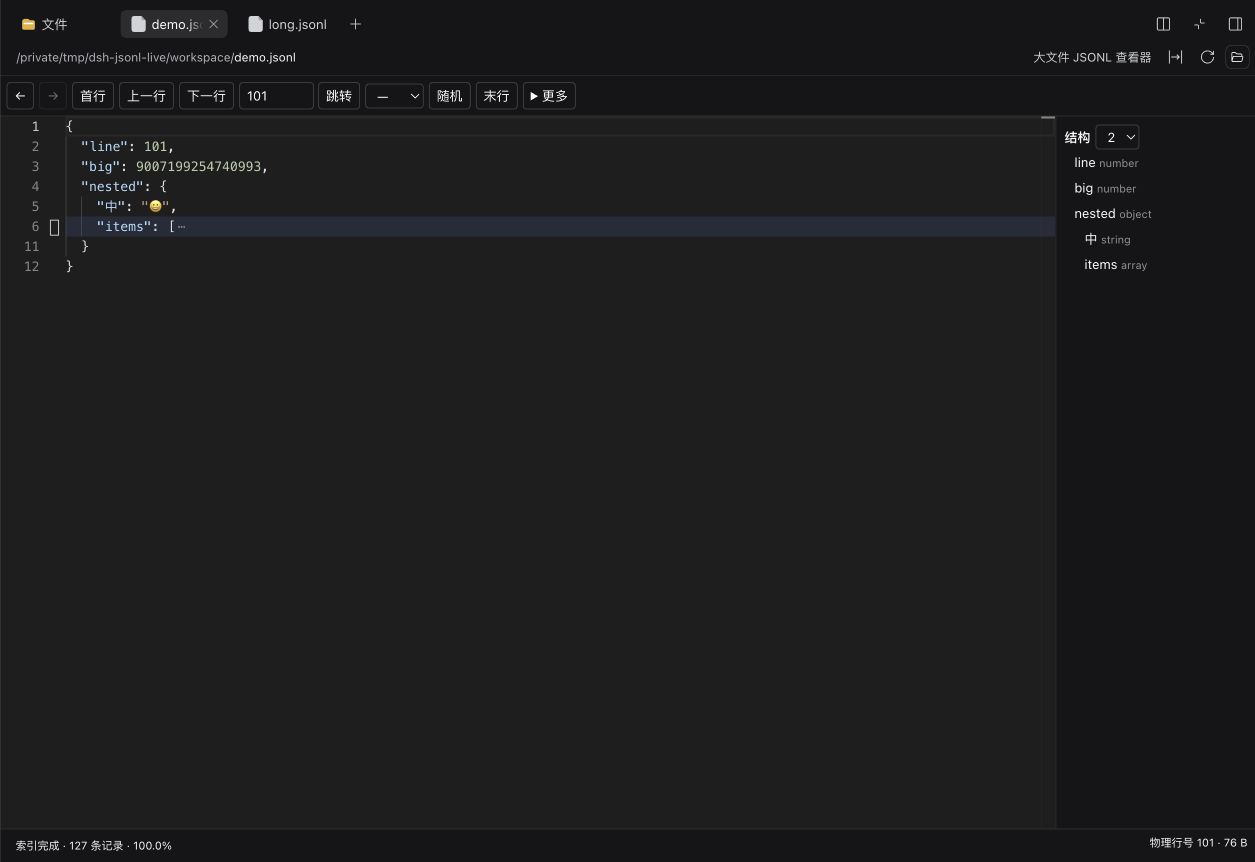Open the dropdown showing a dash

[x=394, y=96]
